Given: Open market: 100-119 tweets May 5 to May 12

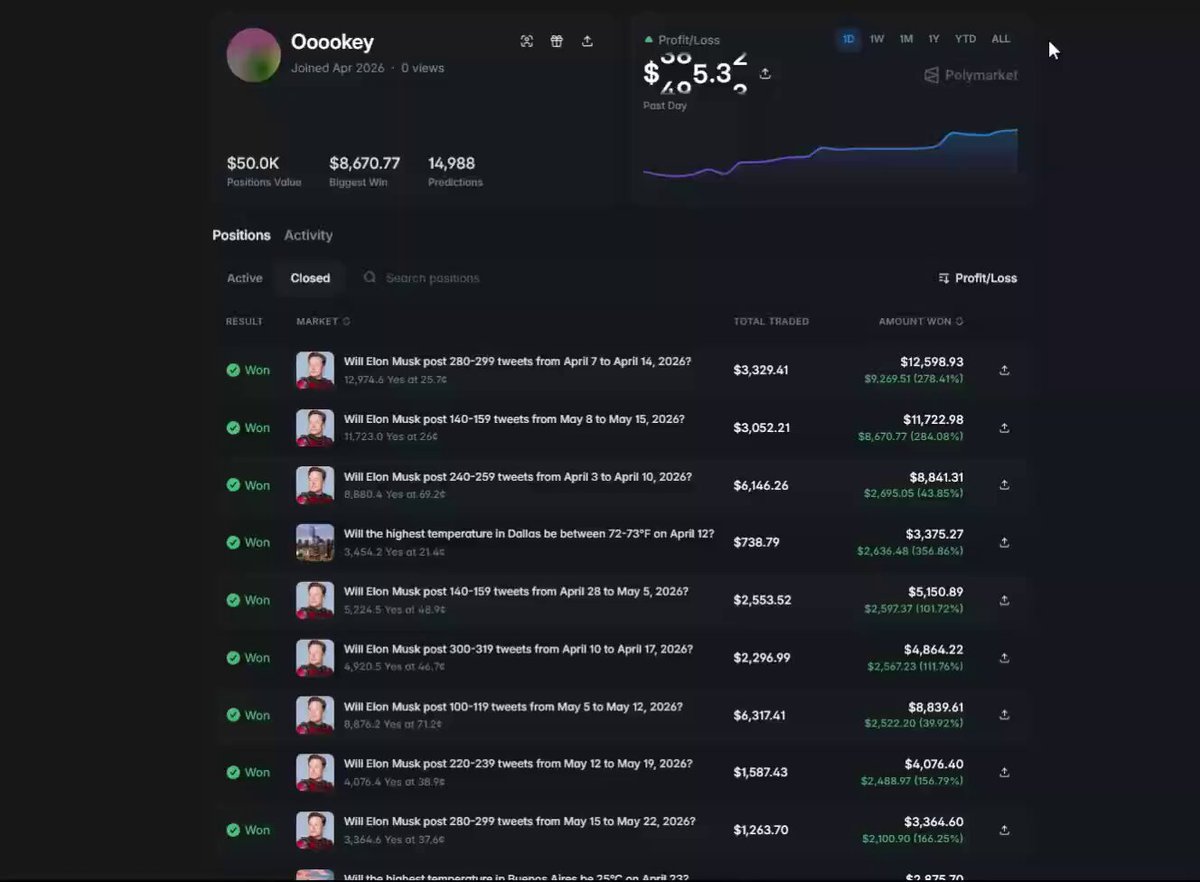Looking at the screenshot, I should click(513, 707).
